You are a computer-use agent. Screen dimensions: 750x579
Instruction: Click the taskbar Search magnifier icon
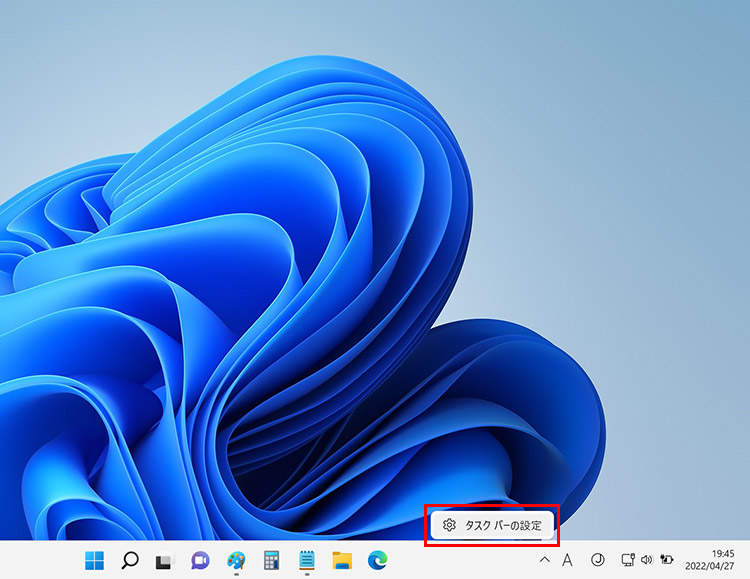(x=129, y=560)
